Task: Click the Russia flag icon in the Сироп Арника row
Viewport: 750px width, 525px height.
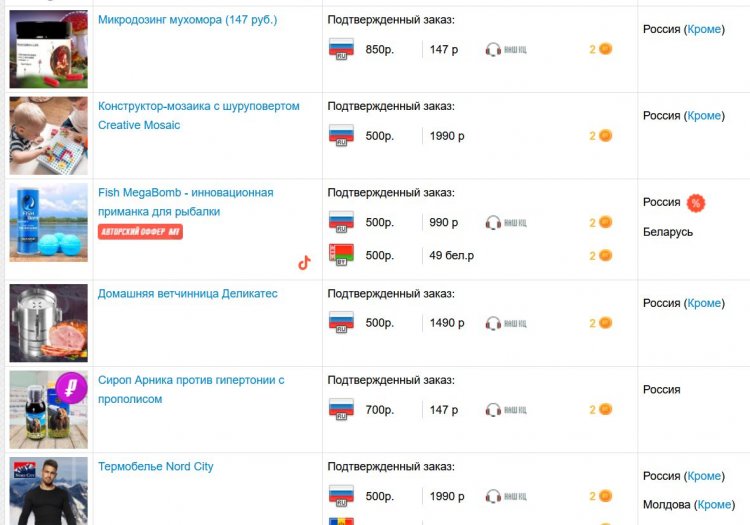Action: point(341,409)
